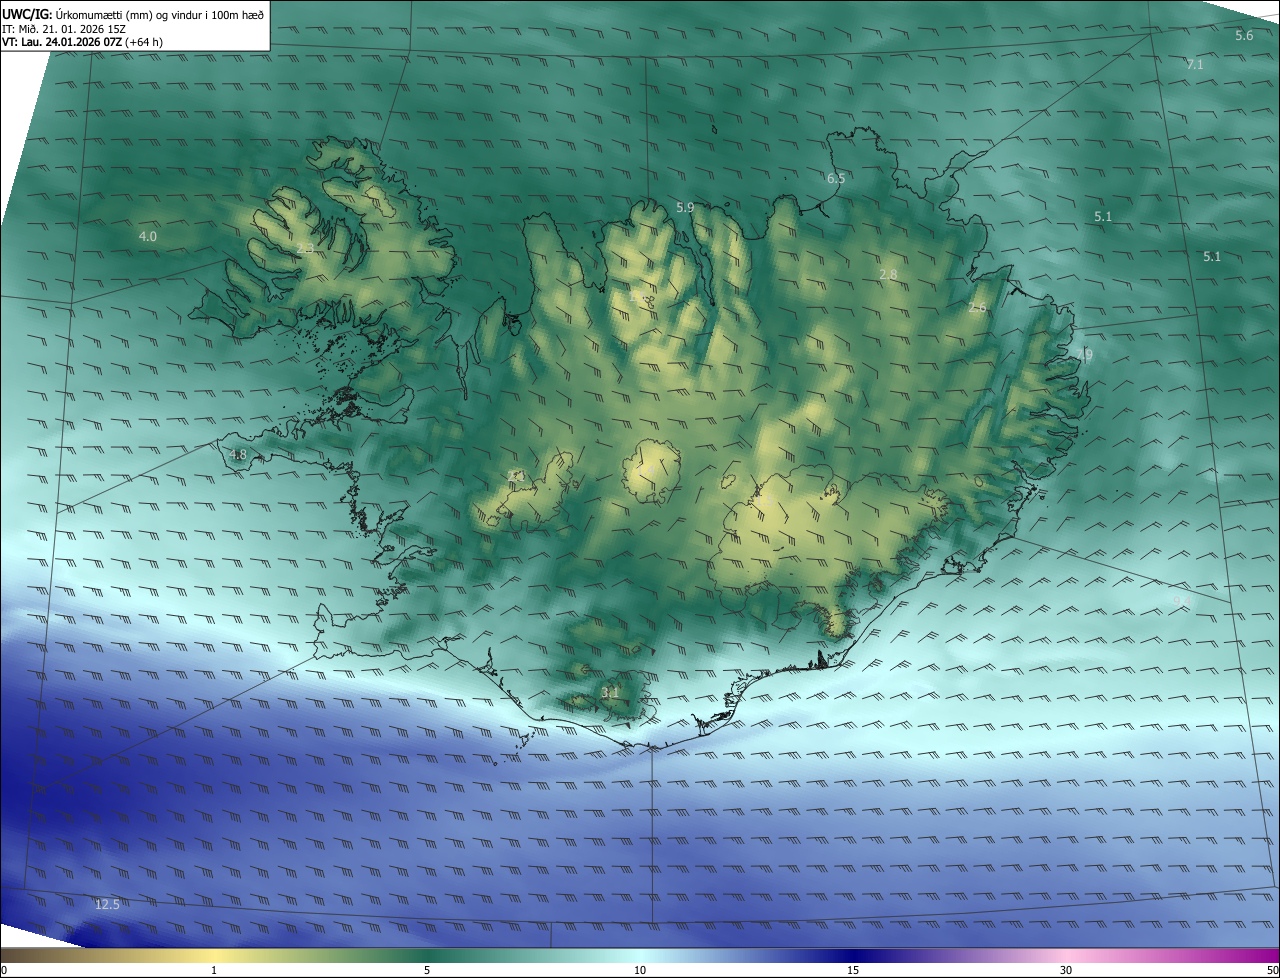
Task: Click the valid time 'VT: Lau. 24.01.2026 07Z'
Action: click(x=62, y=43)
